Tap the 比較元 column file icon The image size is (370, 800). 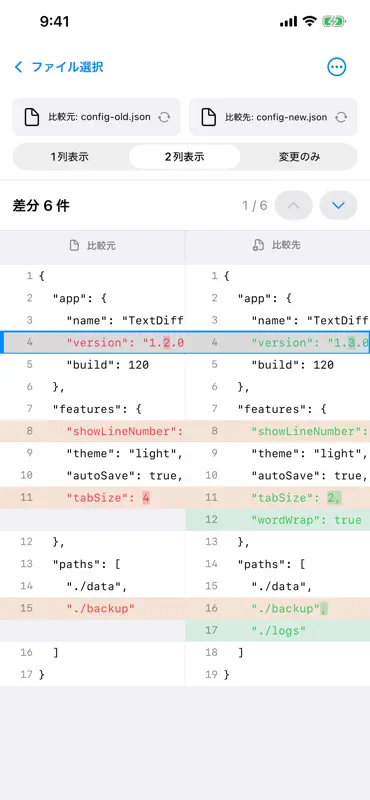tap(75, 245)
